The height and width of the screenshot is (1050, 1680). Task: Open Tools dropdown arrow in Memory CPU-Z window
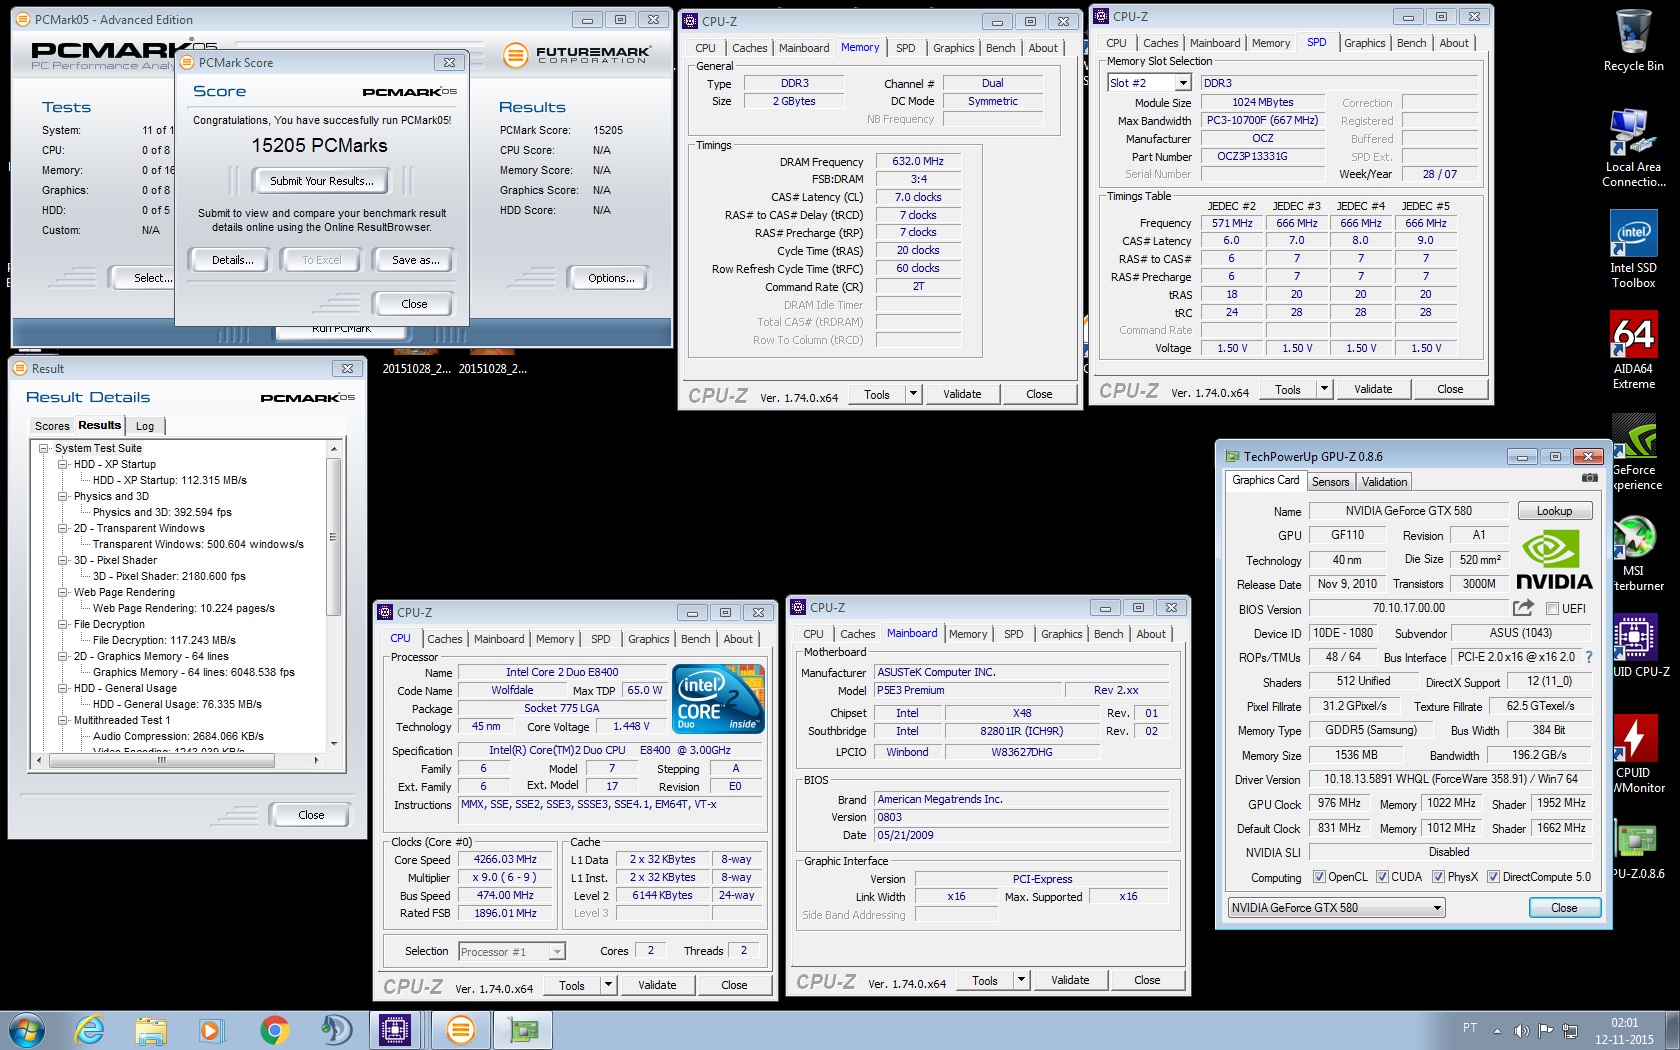tap(913, 394)
